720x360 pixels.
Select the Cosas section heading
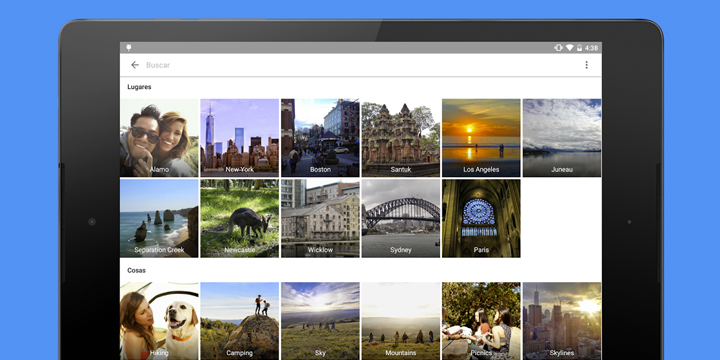pyautogui.click(x=136, y=270)
